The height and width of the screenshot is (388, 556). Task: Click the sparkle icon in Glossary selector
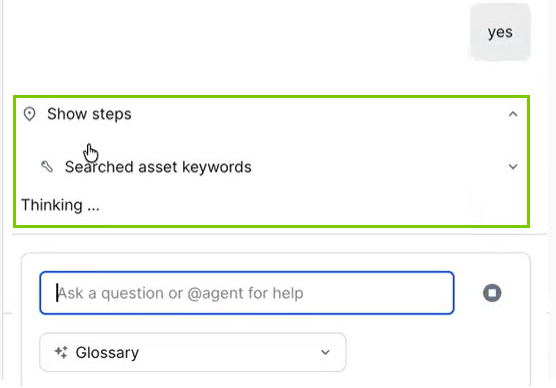click(61, 352)
